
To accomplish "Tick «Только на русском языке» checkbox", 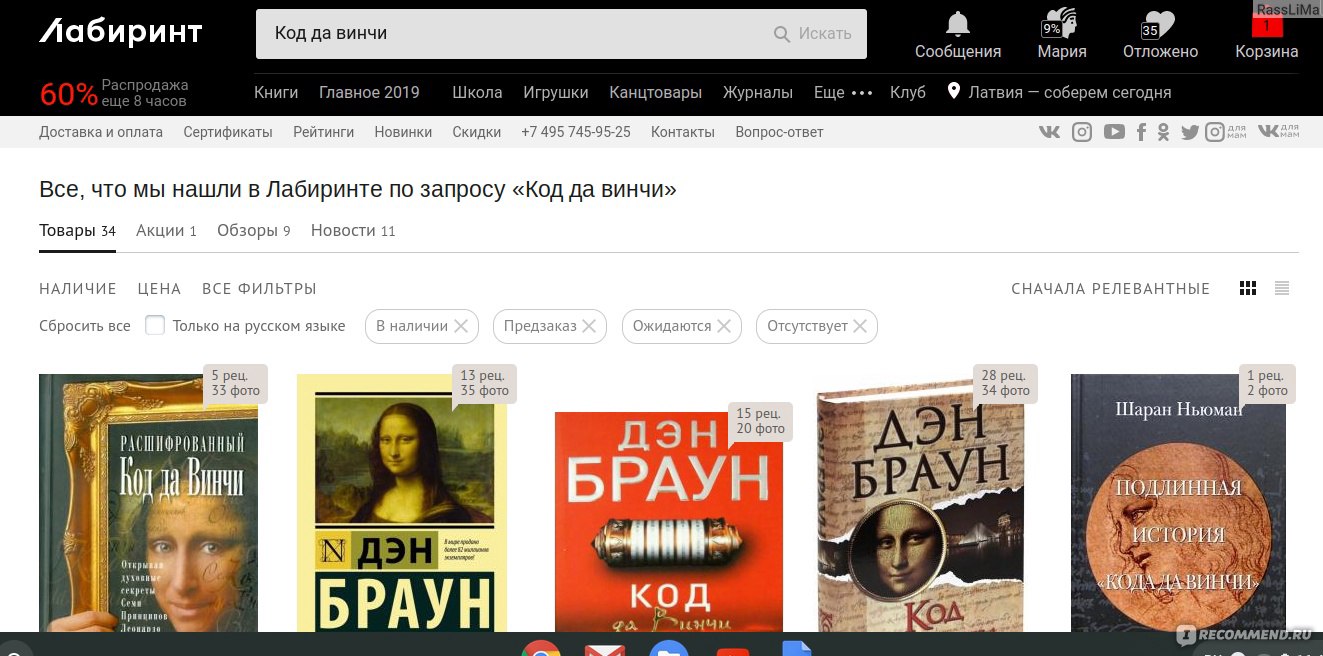I will tap(155, 325).
